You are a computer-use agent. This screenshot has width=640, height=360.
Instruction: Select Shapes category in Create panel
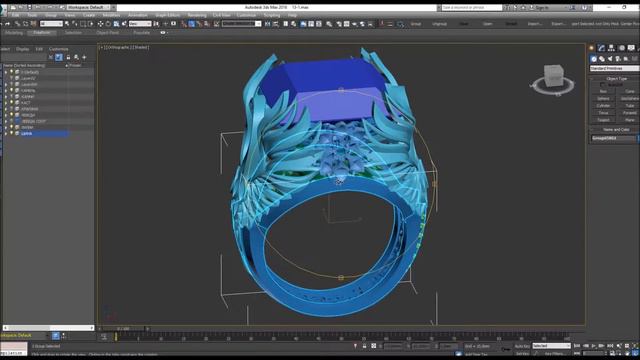[x=602, y=59]
